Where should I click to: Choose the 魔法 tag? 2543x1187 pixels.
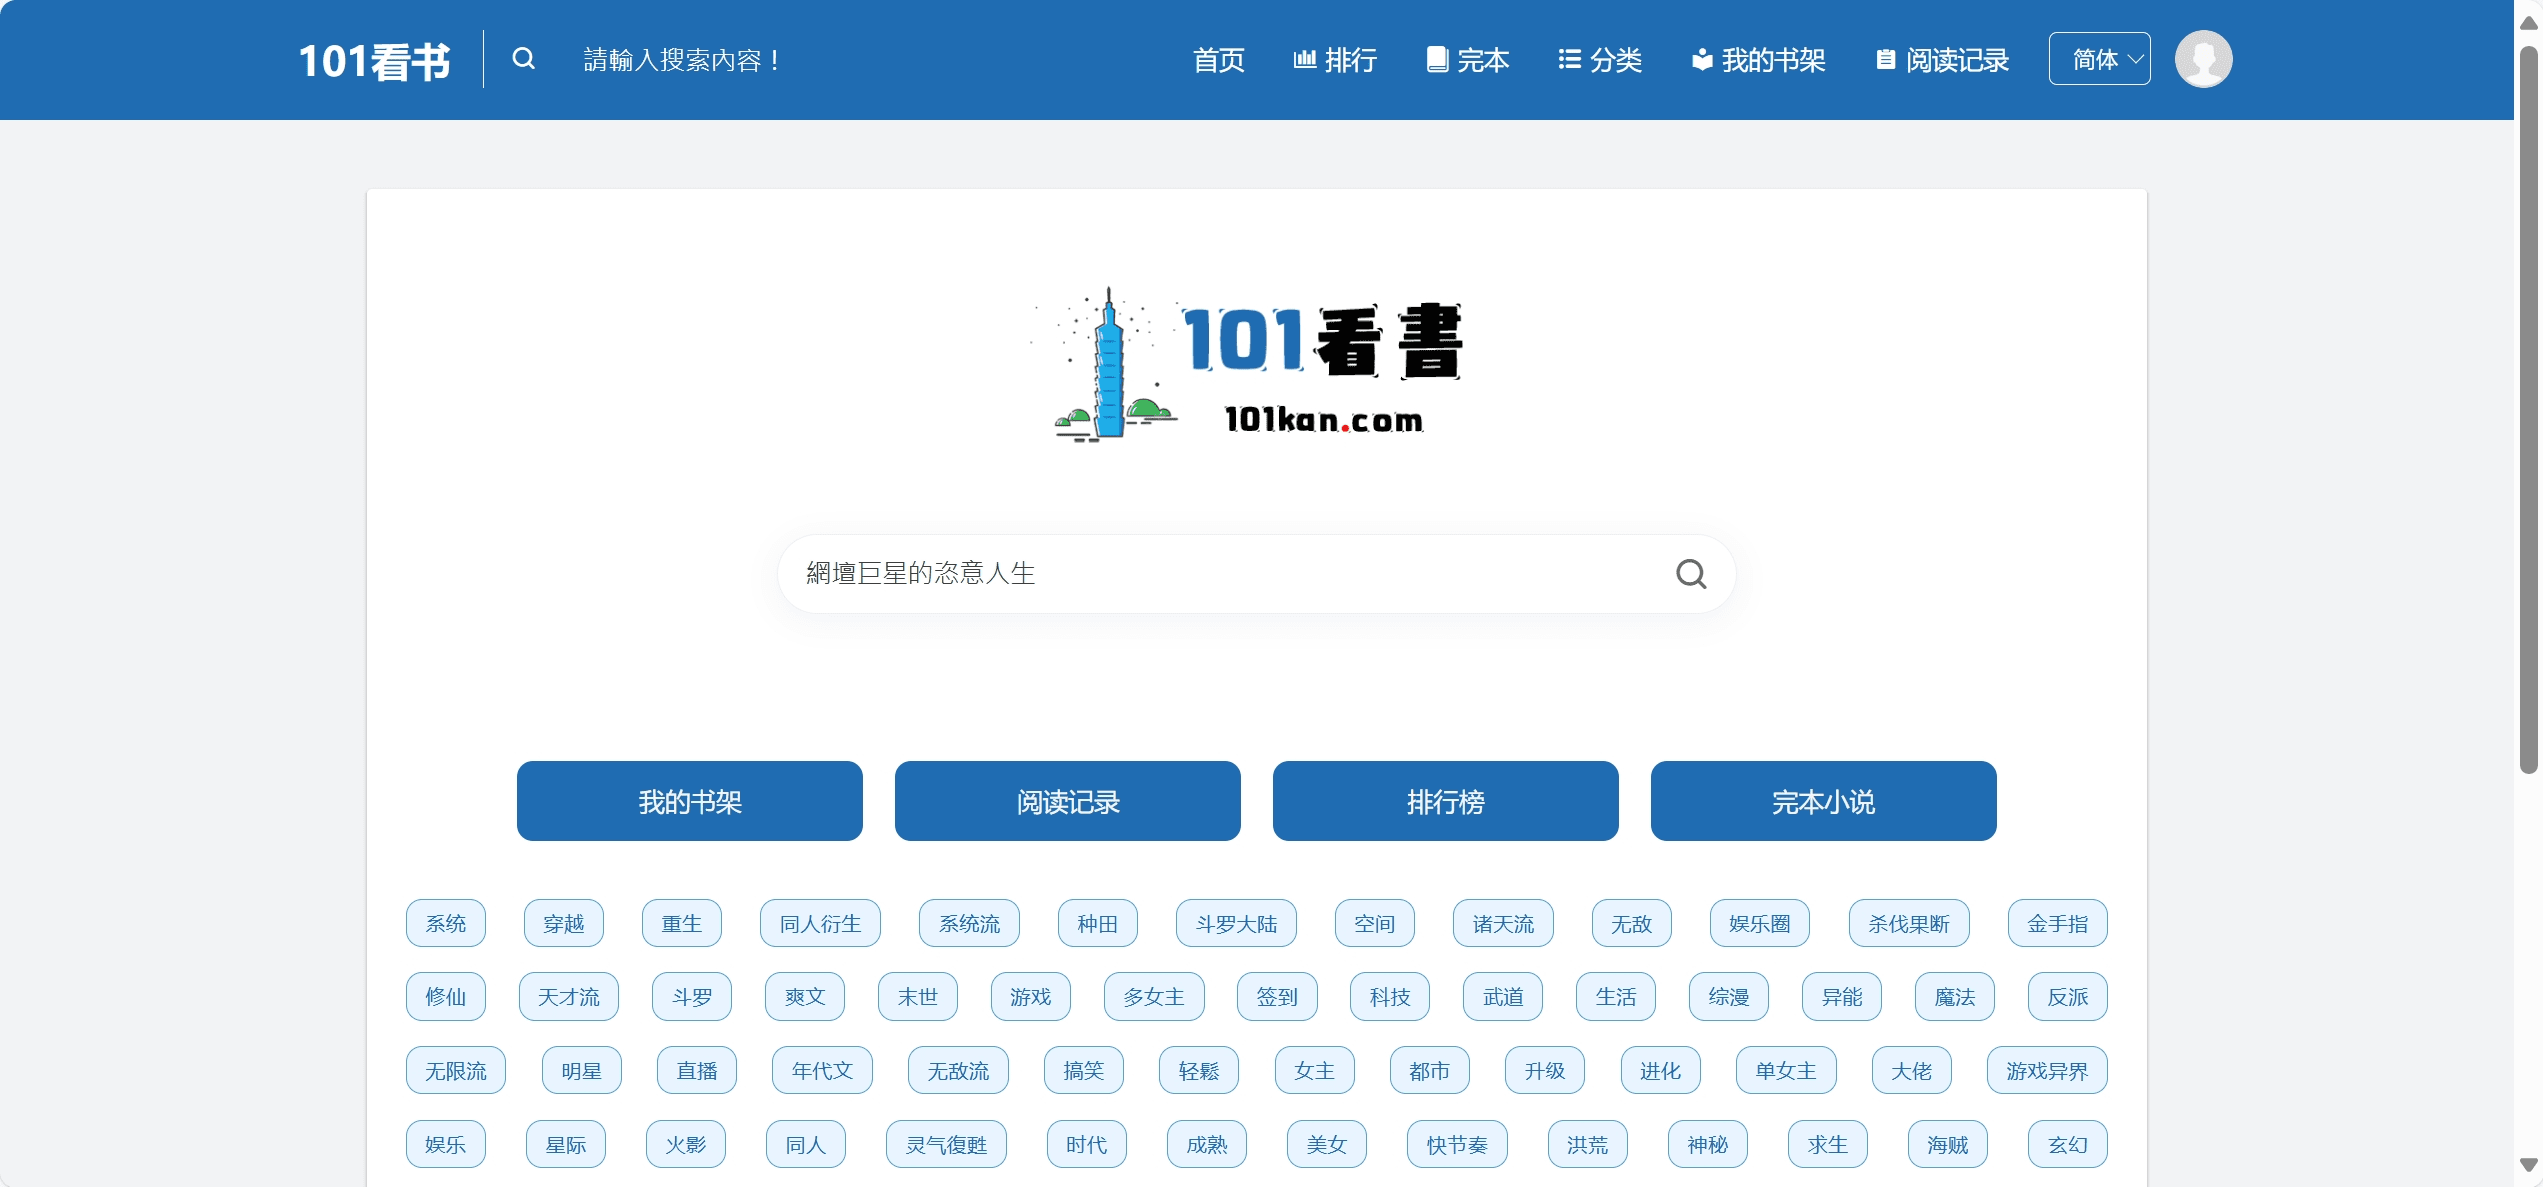coord(1955,996)
